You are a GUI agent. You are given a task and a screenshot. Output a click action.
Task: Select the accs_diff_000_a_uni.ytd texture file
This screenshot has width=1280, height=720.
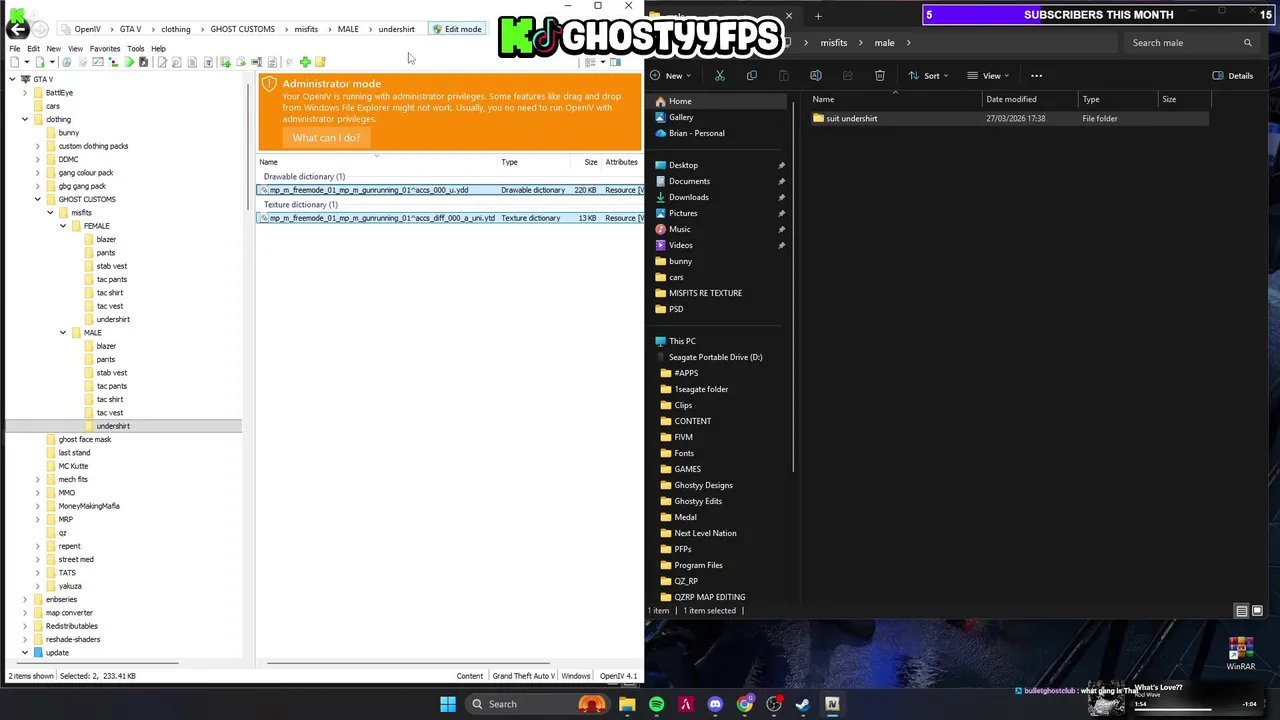[x=450, y=218]
